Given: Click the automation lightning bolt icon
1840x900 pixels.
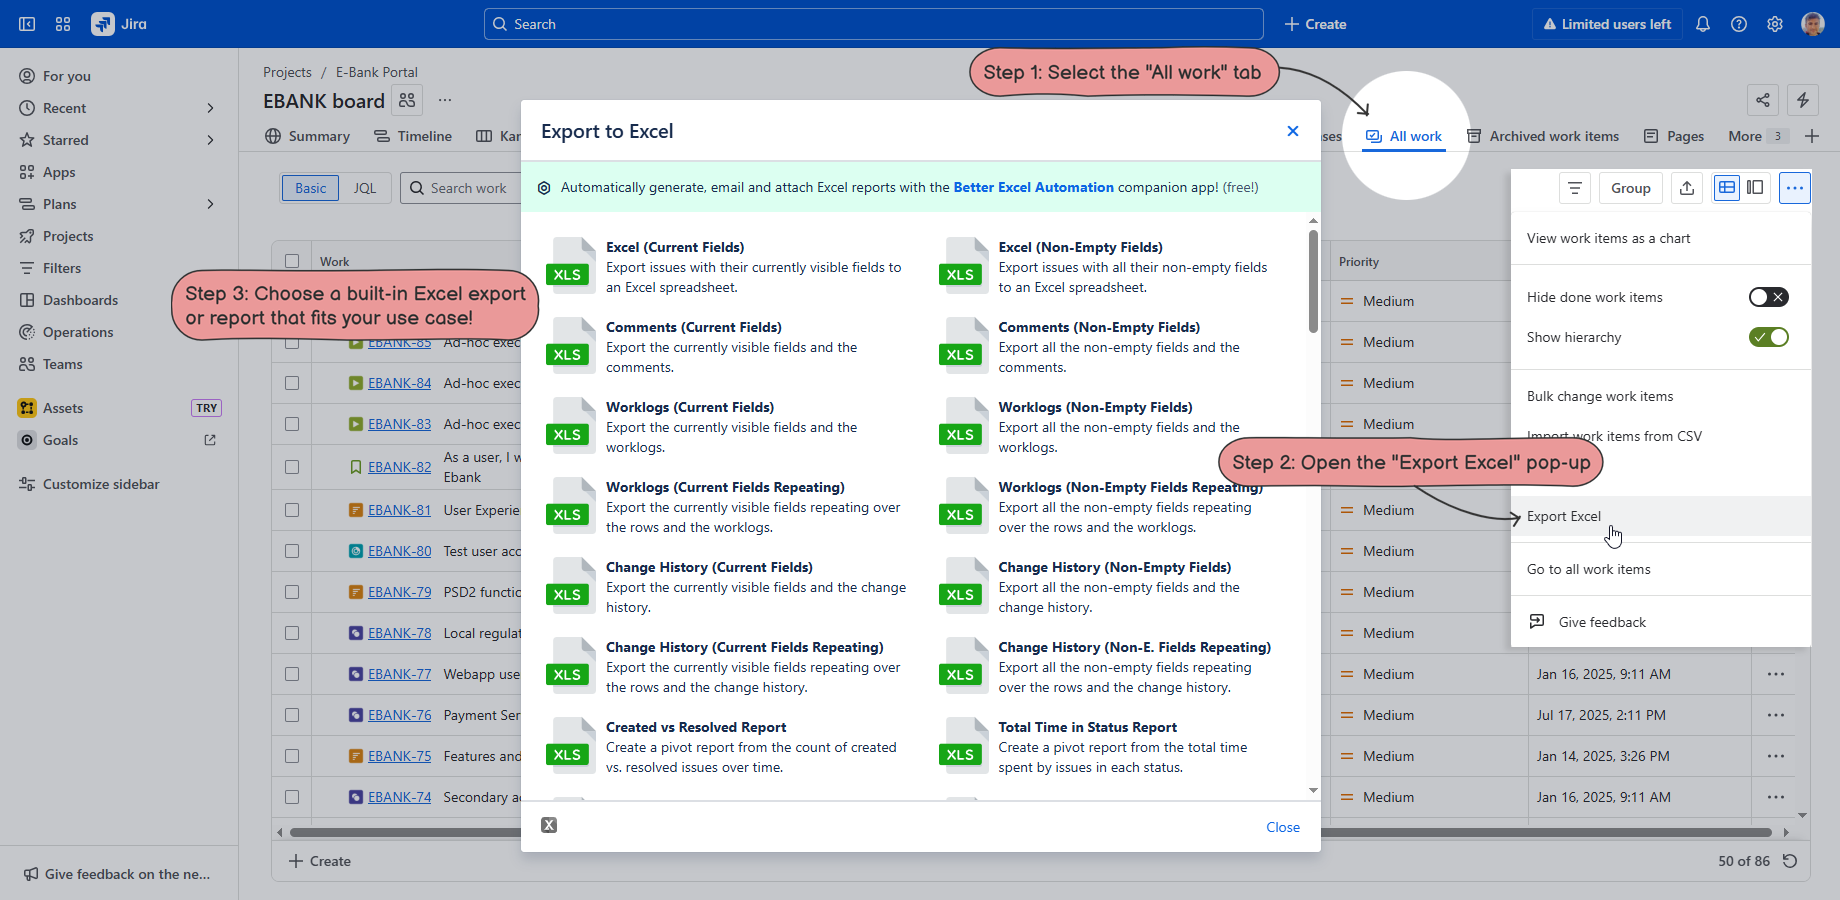Looking at the screenshot, I should tap(1803, 100).
